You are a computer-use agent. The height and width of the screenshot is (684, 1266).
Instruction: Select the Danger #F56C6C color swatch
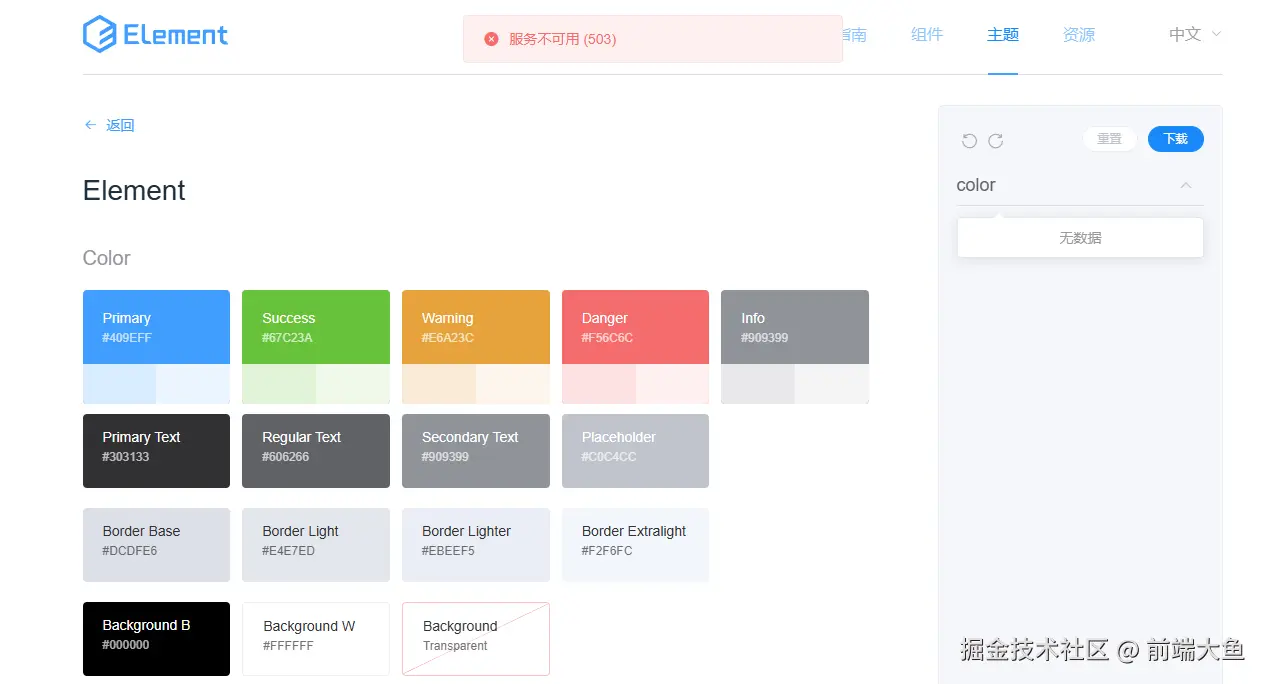click(x=635, y=327)
